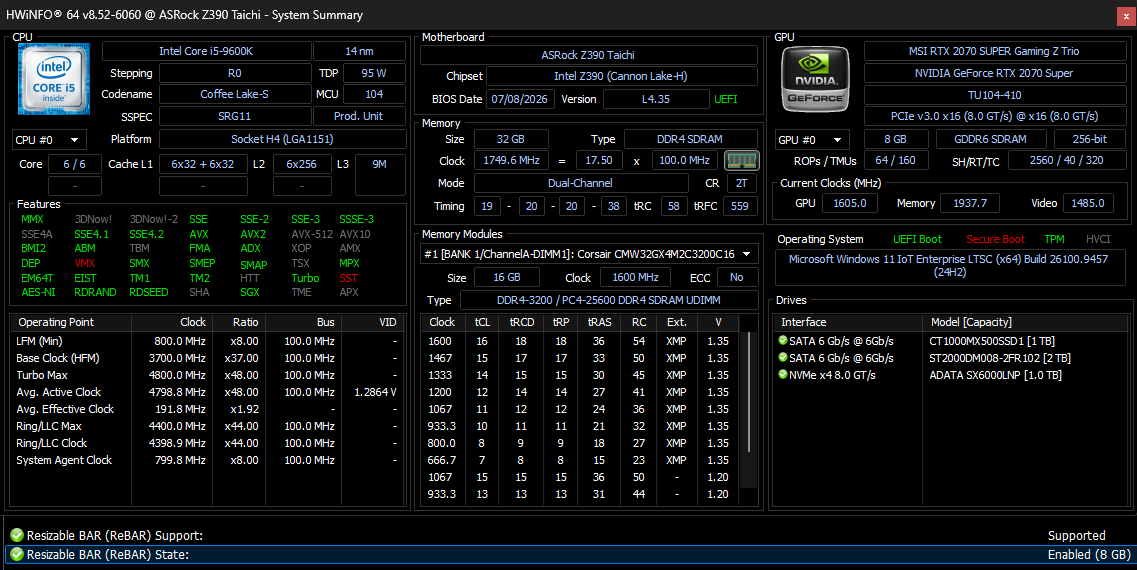
Task: Click the Operating Point column header
Action: (71, 322)
